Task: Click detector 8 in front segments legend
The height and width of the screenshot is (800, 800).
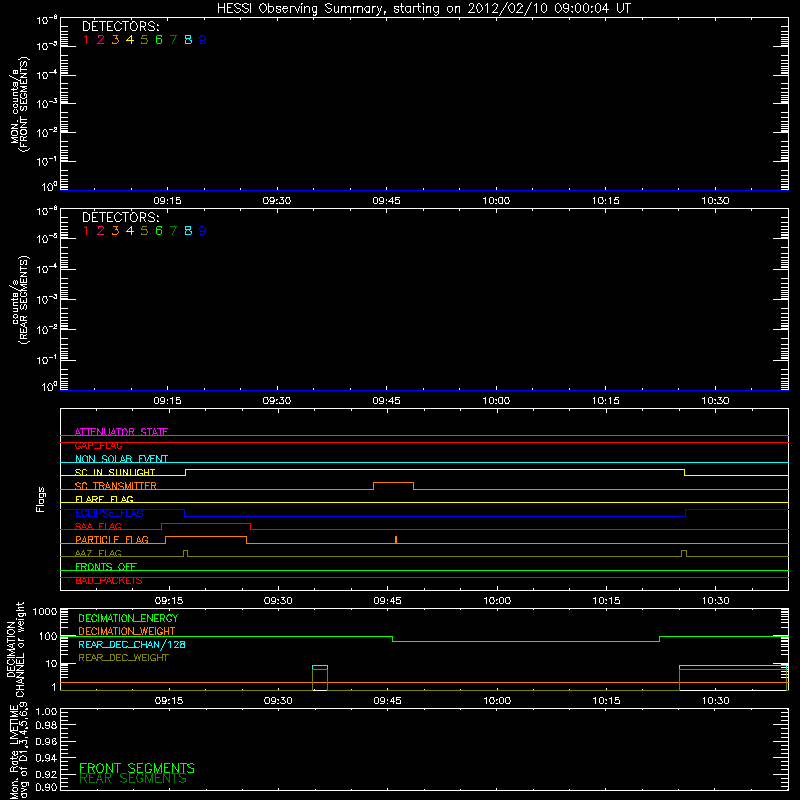Action: [x=188, y=40]
